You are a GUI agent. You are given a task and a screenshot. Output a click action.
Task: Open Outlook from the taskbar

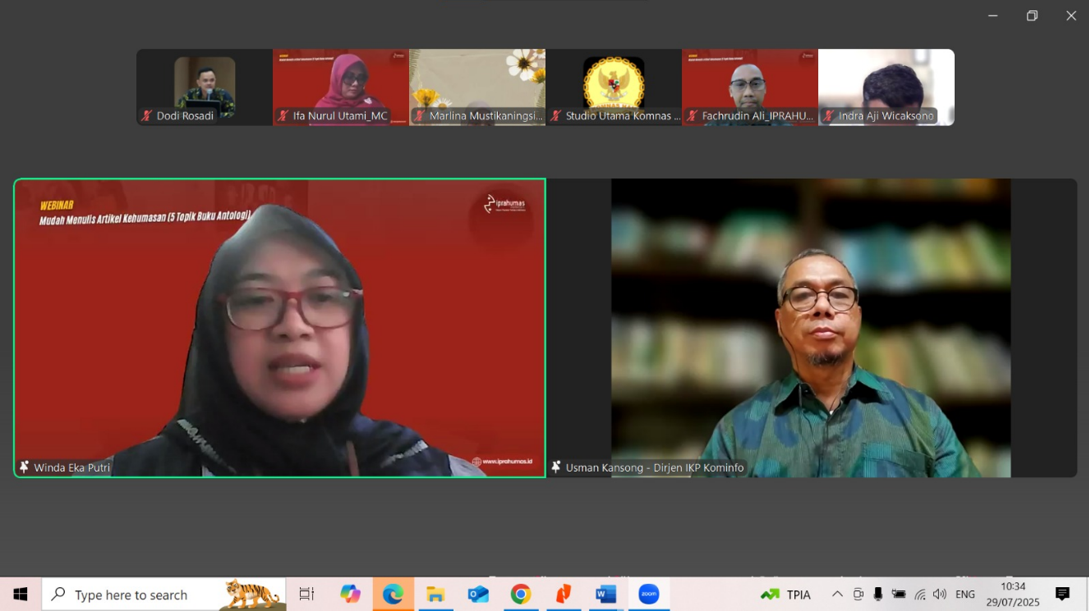[x=478, y=594]
